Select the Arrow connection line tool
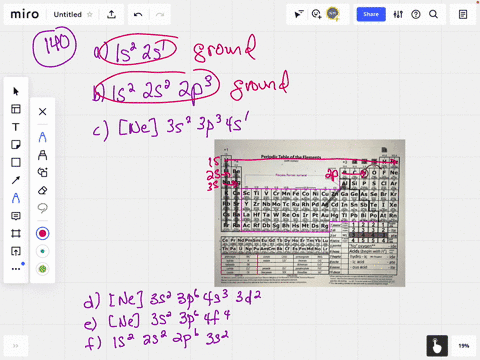This screenshot has width=480, height=360. click(16, 180)
